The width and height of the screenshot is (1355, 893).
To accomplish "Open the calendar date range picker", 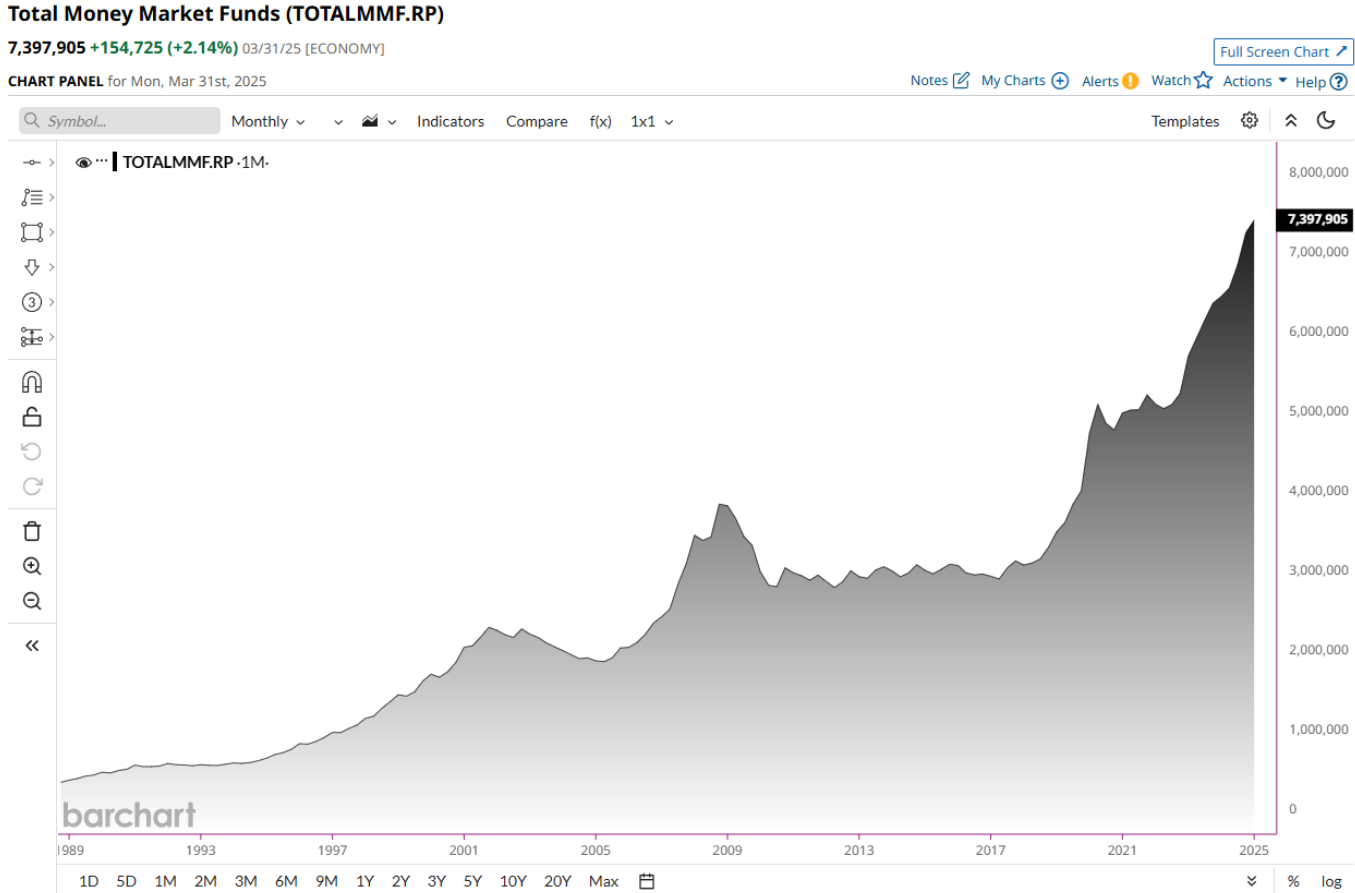I will coord(647,881).
